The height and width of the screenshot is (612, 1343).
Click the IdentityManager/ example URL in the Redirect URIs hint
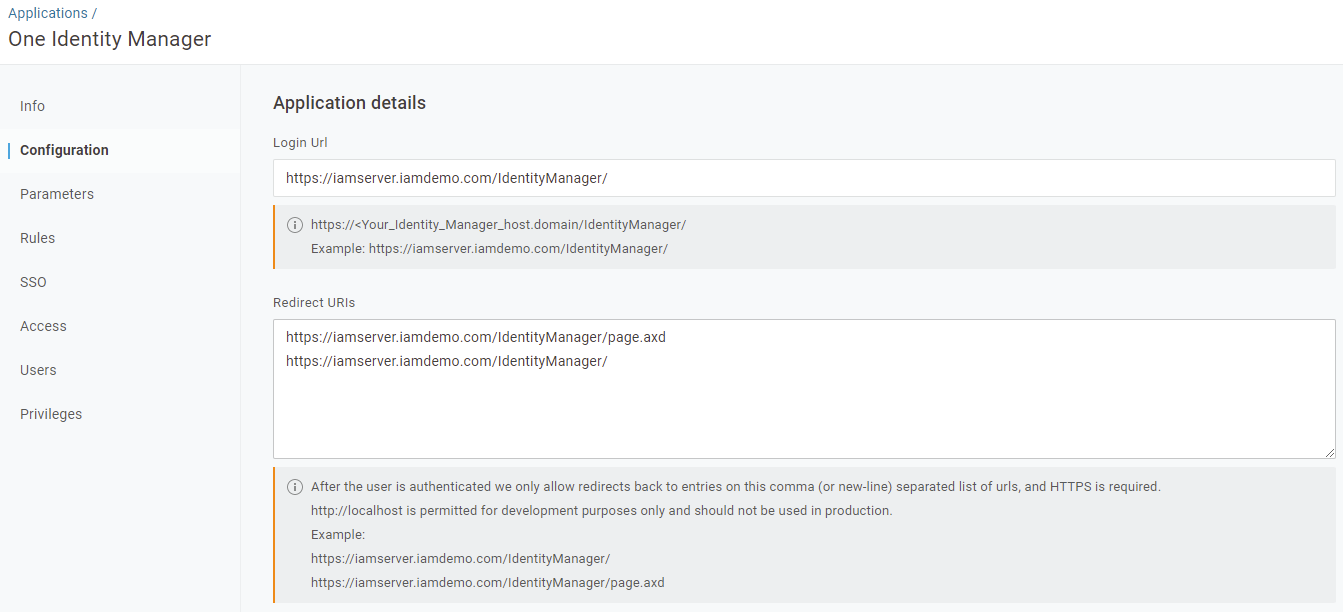[x=460, y=559]
